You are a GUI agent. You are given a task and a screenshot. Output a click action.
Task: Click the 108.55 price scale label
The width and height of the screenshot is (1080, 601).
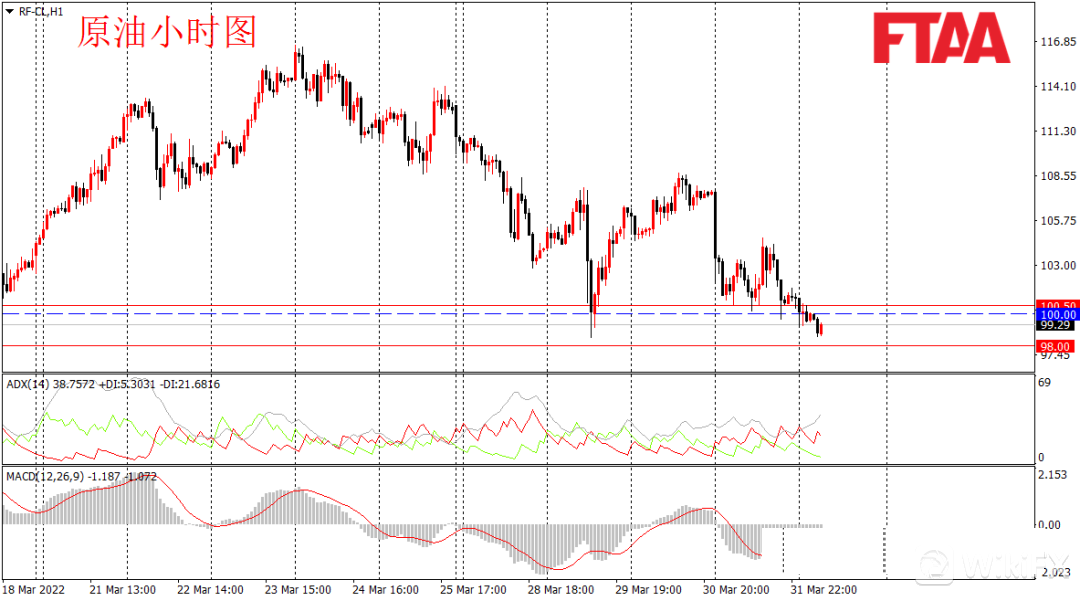[1057, 176]
